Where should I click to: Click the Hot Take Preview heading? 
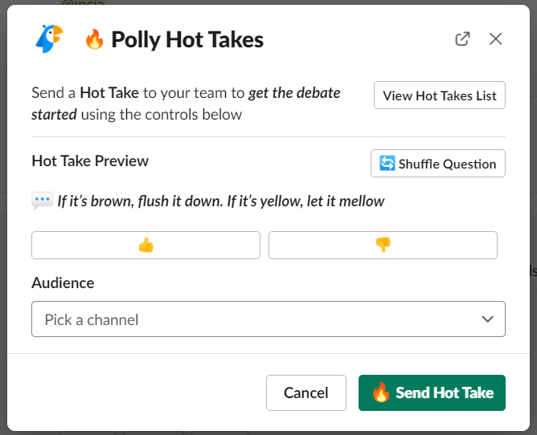tap(90, 161)
